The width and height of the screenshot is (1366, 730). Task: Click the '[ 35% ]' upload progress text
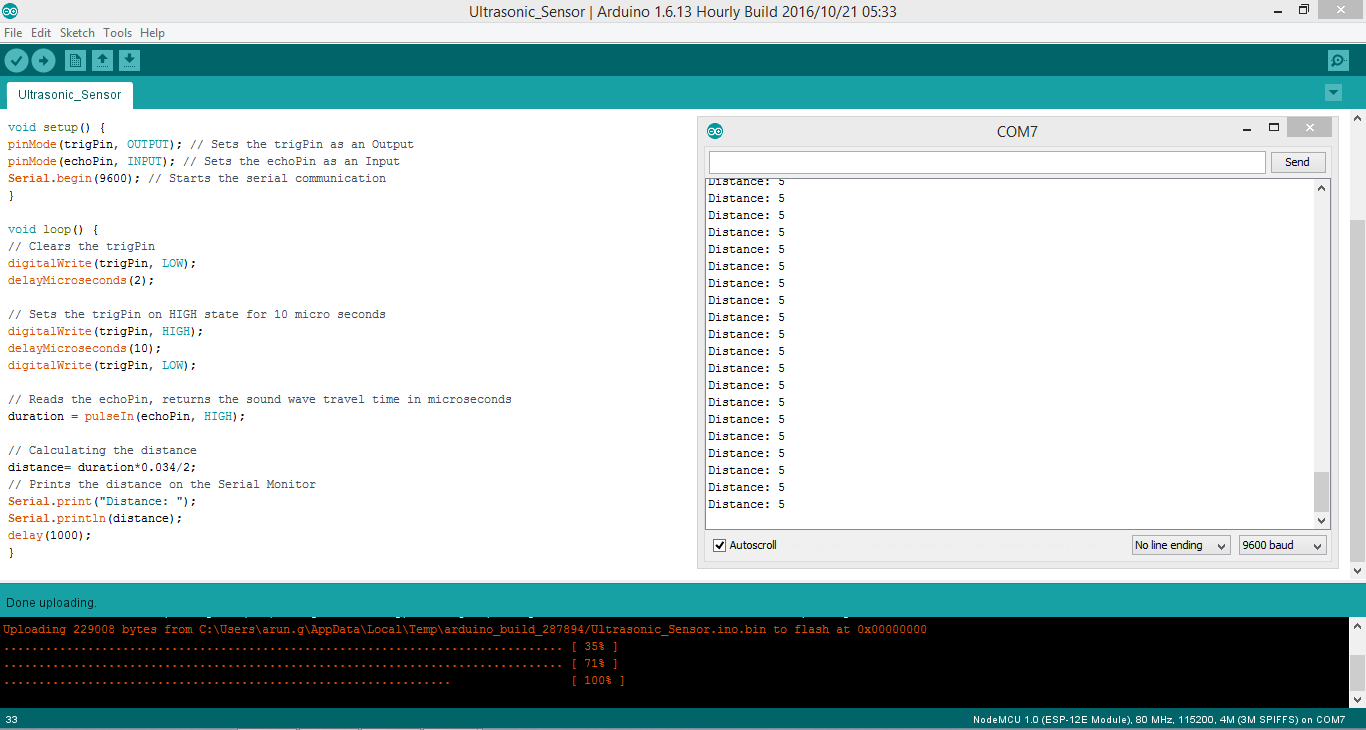coord(594,647)
